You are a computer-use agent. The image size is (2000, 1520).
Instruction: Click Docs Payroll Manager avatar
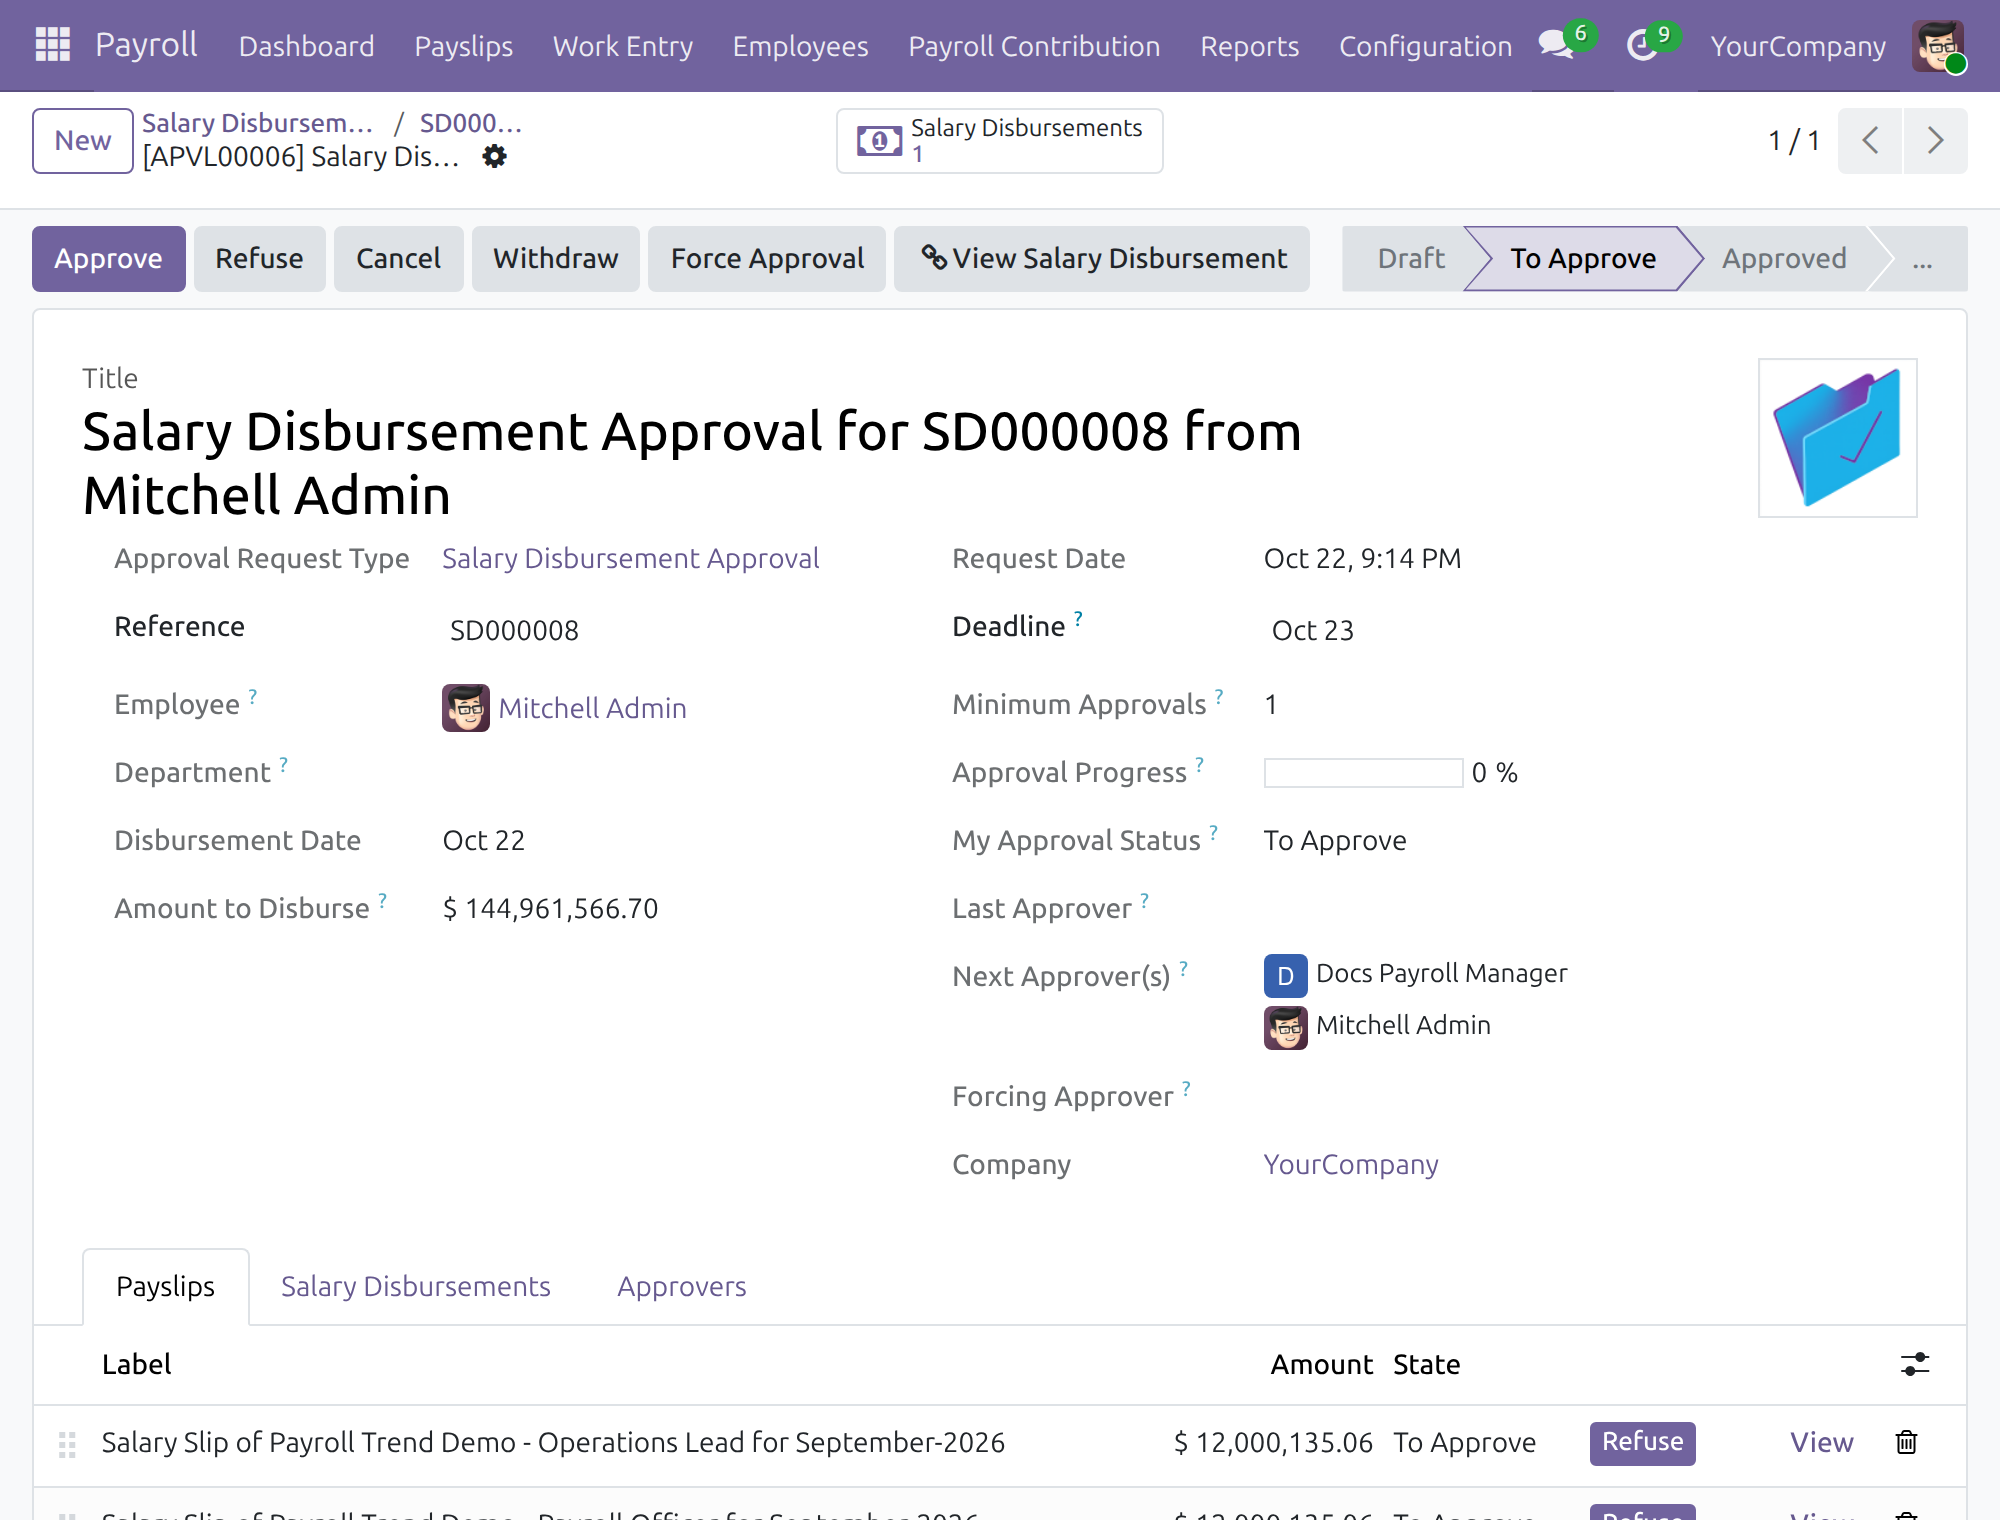click(x=1286, y=975)
